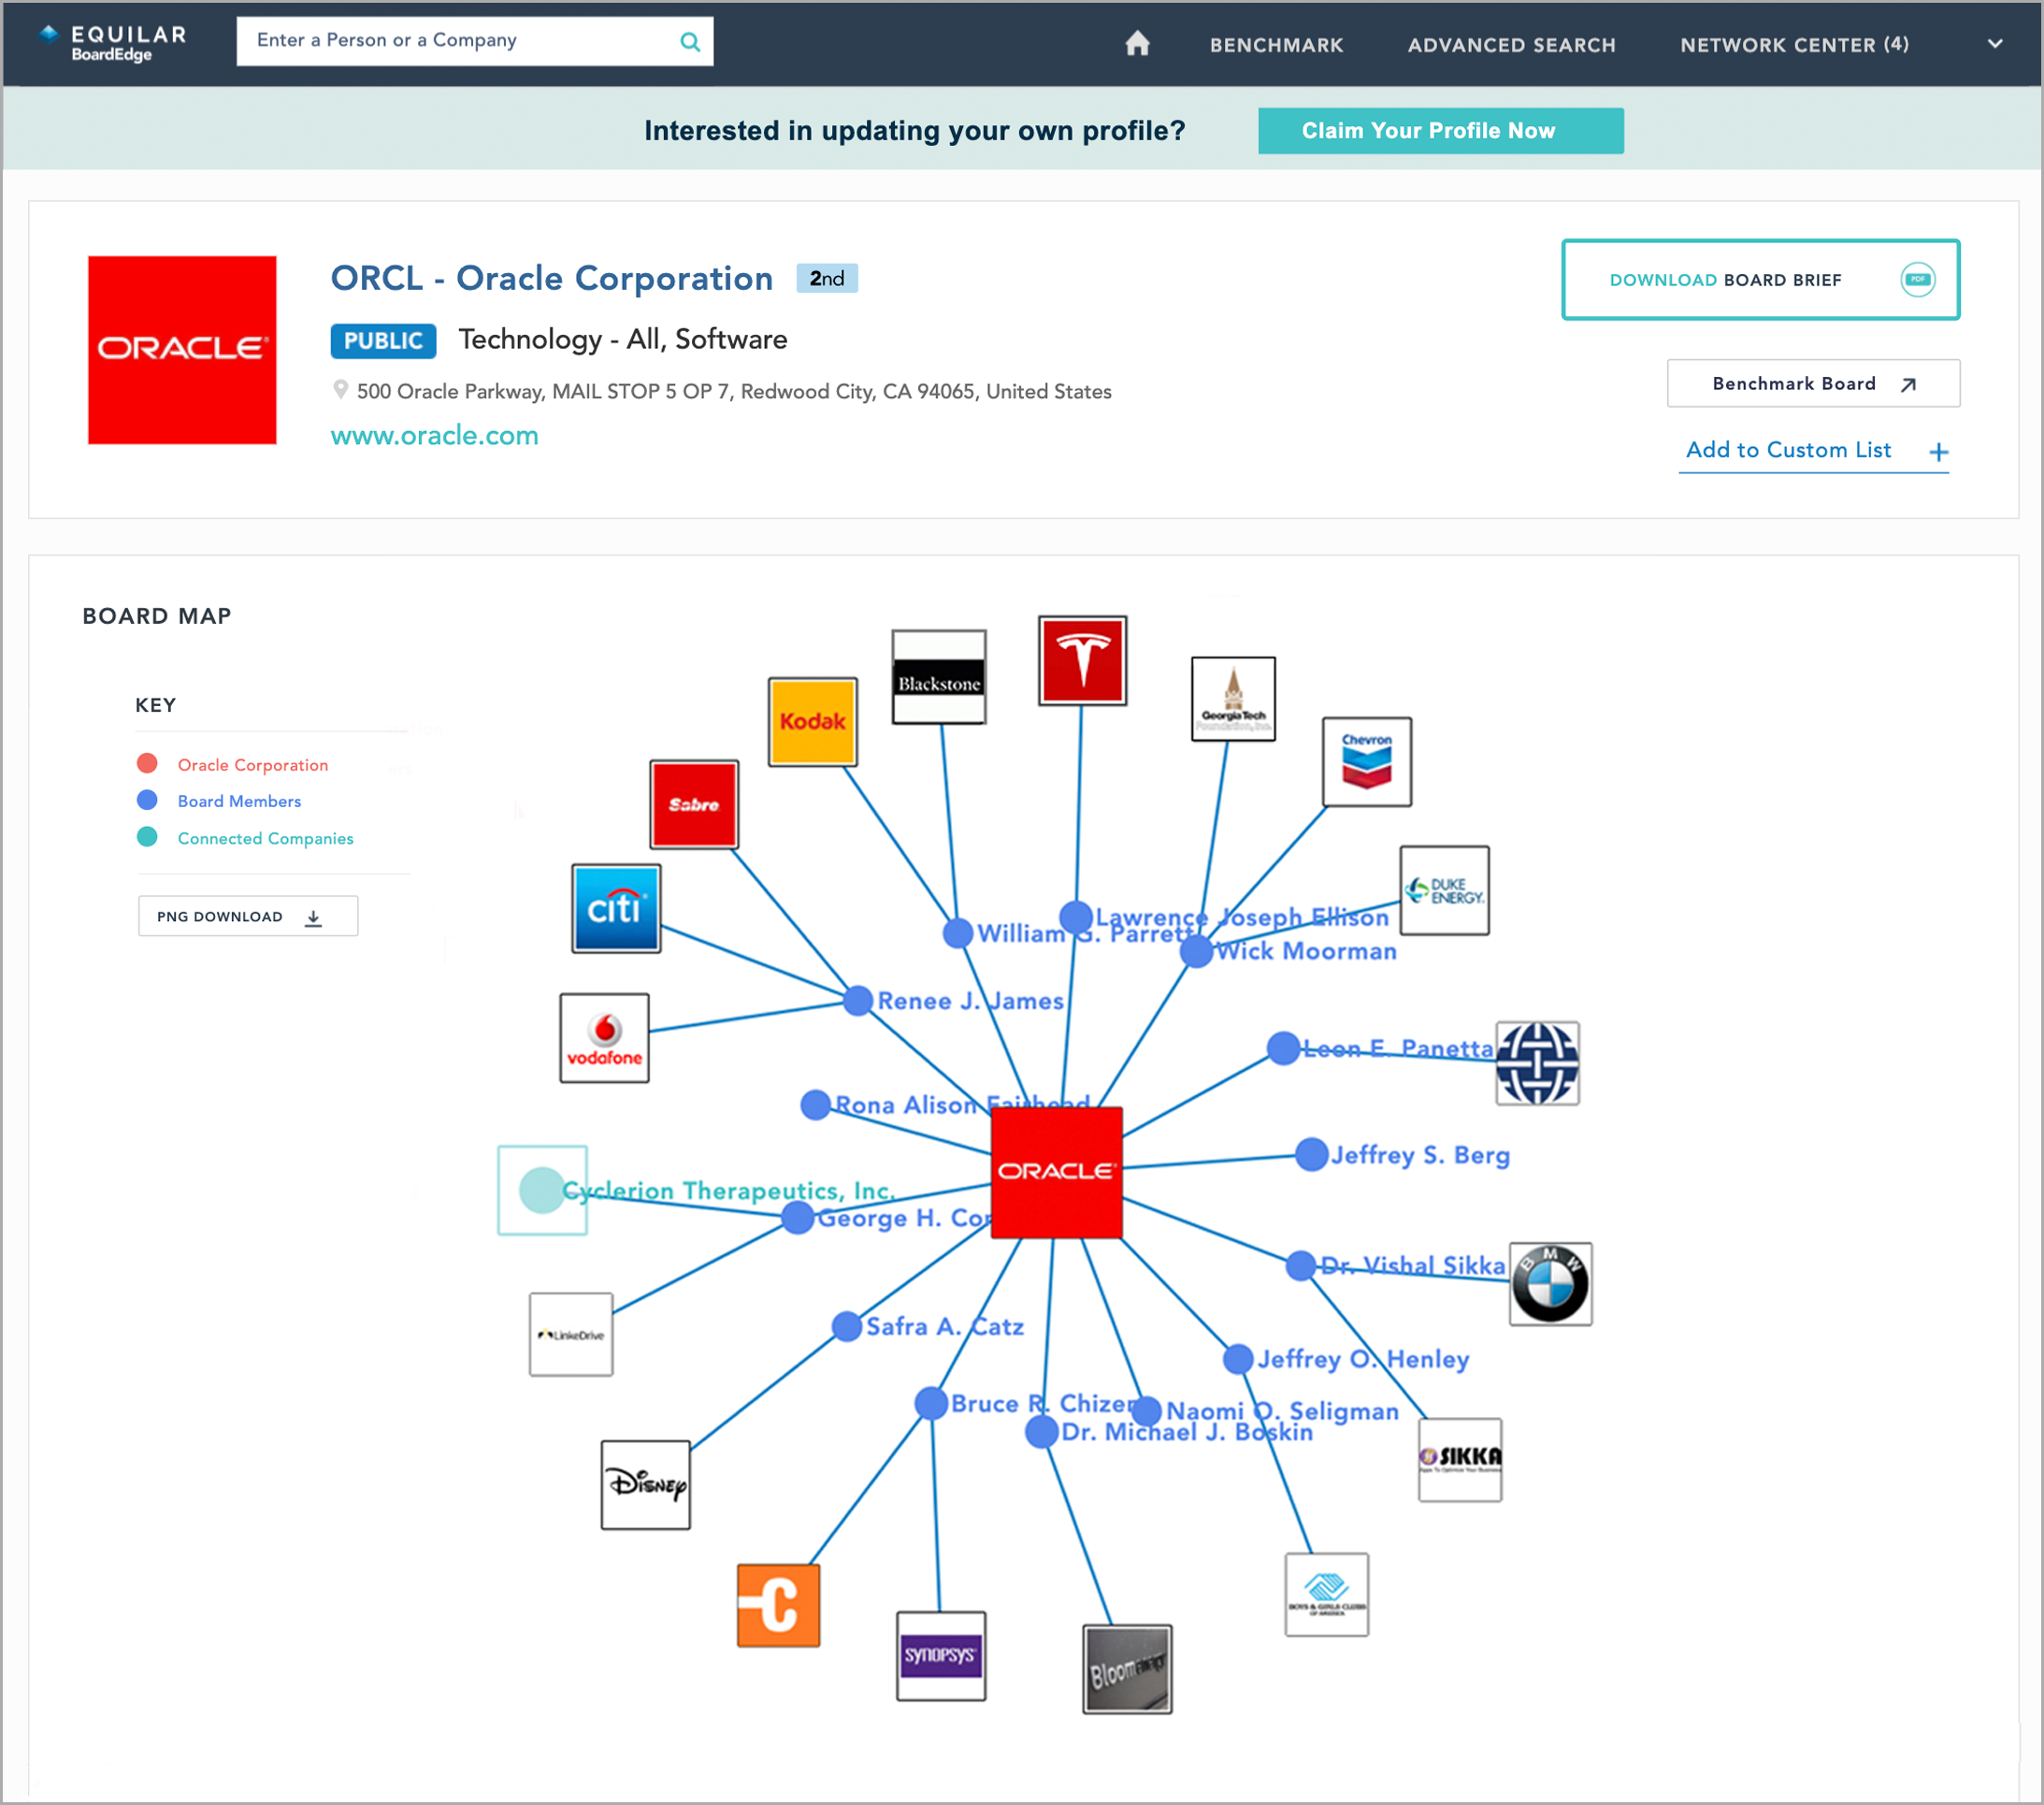Click the orange C logo node
This screenshot has height=1805, width=2044.
click(778, 1606)
